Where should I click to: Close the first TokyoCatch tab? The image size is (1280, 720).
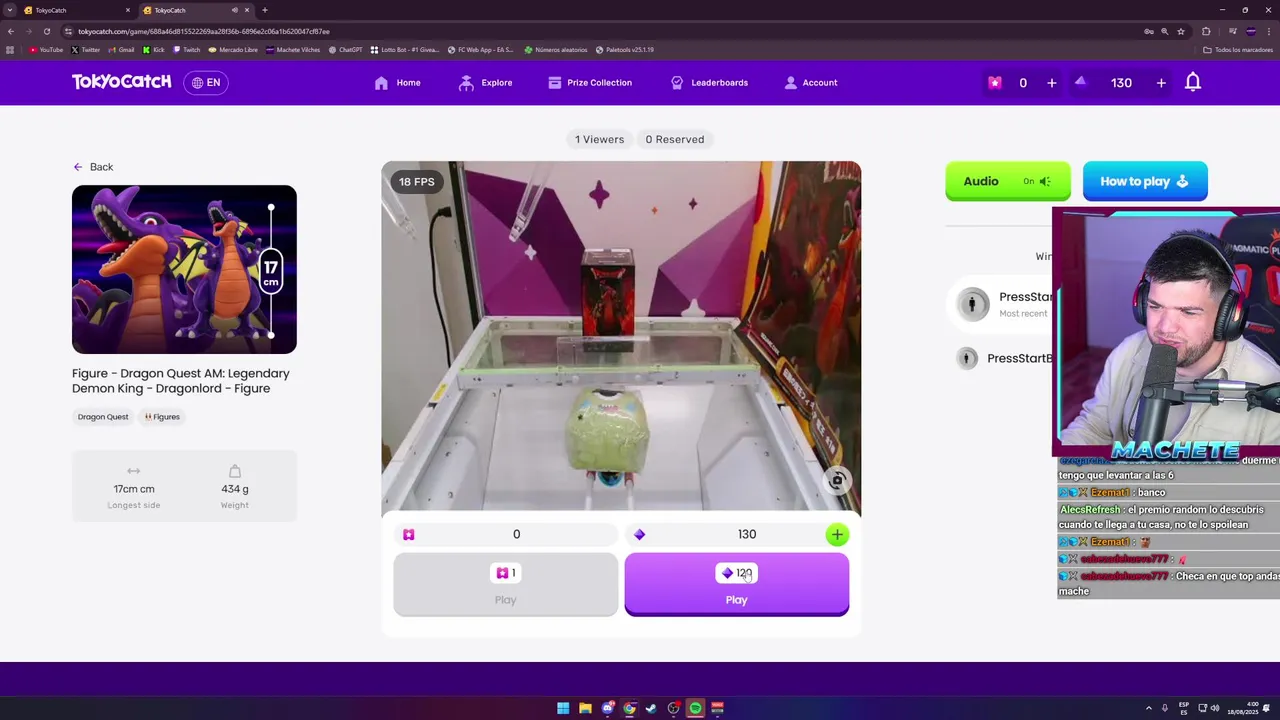click(128, 10)
